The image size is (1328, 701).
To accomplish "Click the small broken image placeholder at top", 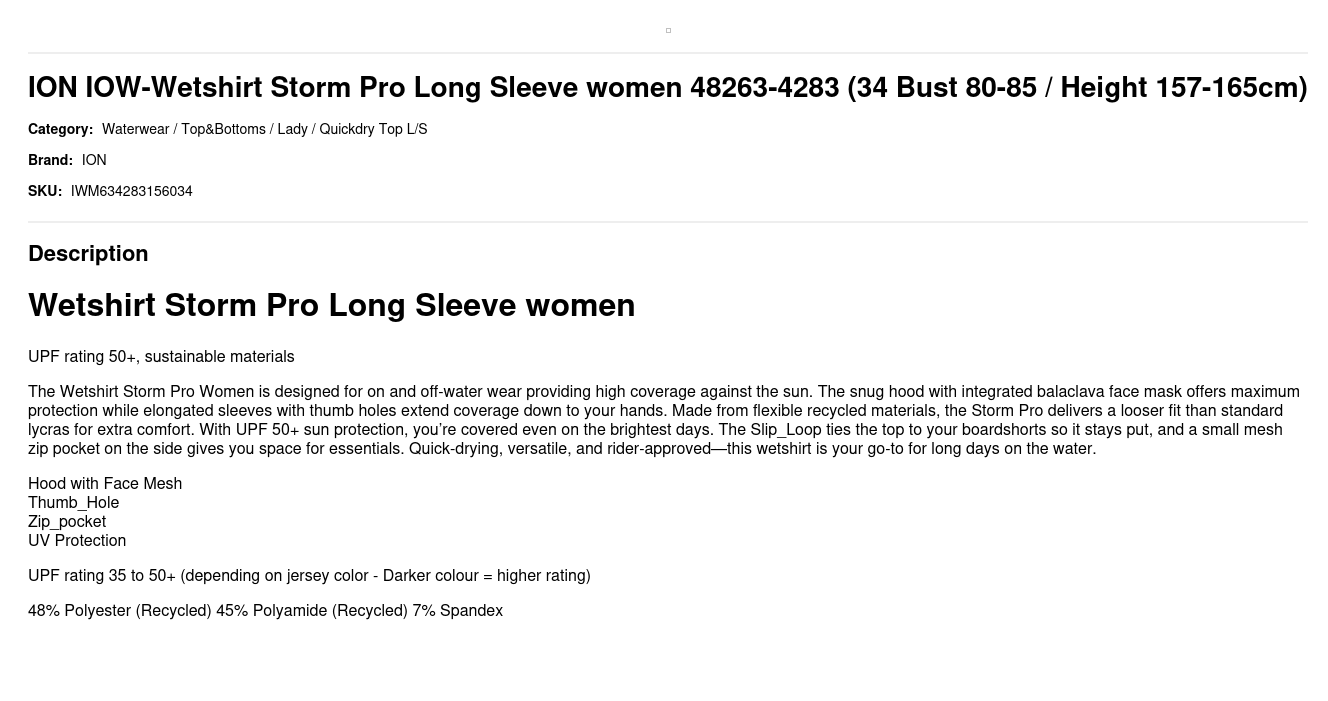I will [668, 30].
